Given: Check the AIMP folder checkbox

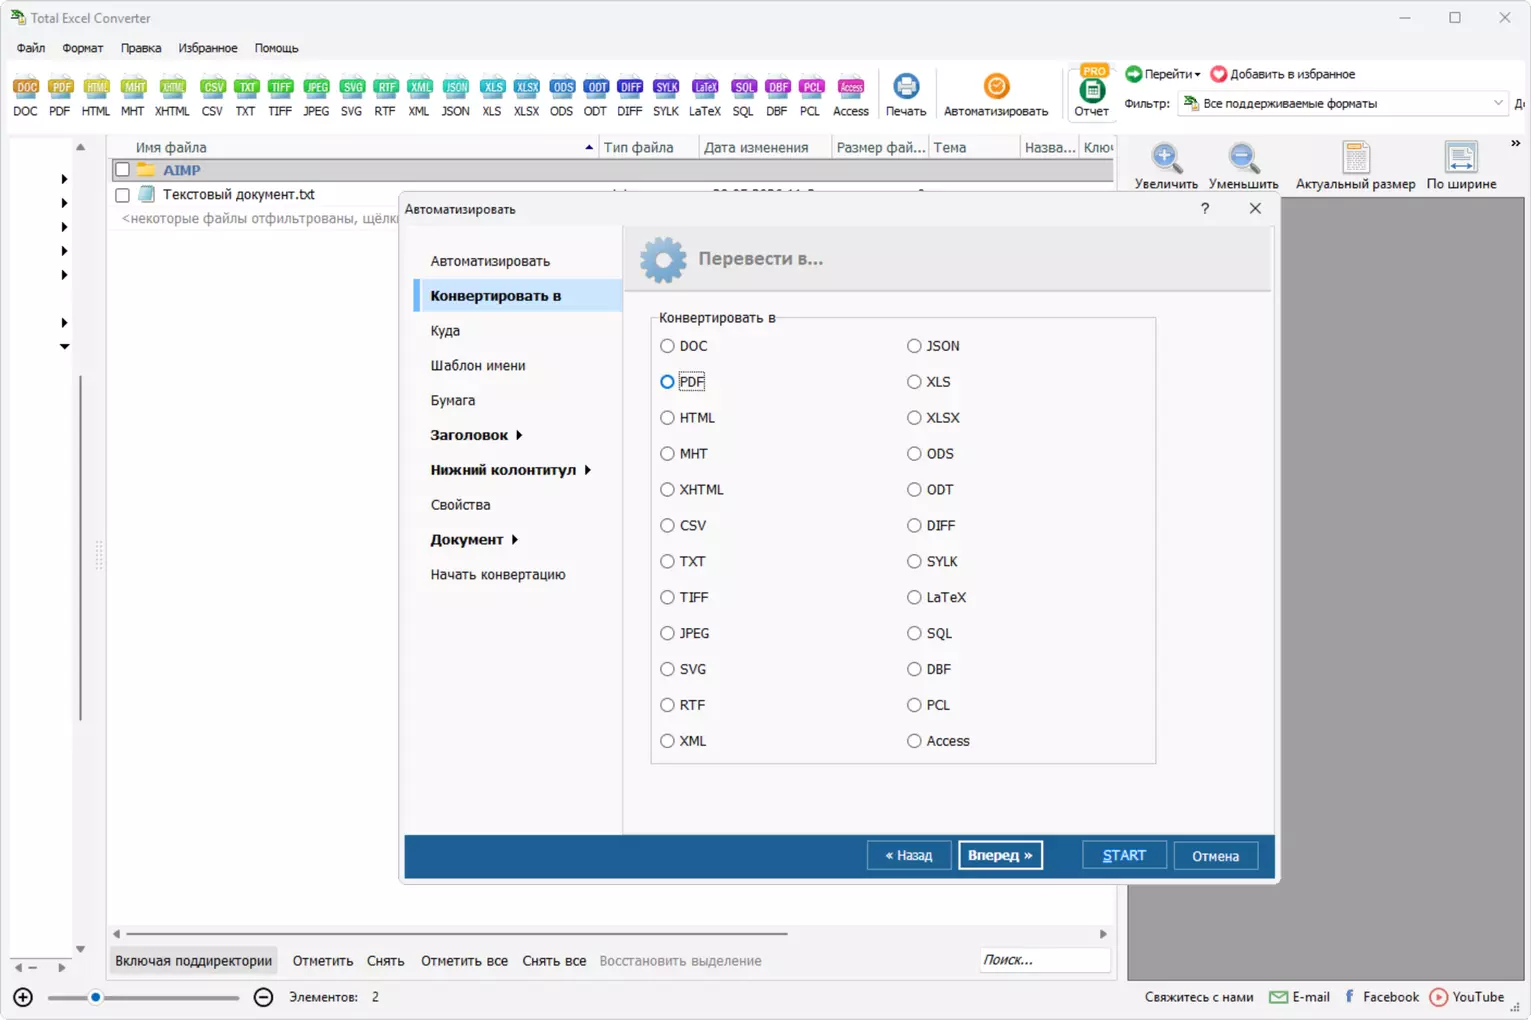Looking at the screenshot, I should click(x=122, y=170).
